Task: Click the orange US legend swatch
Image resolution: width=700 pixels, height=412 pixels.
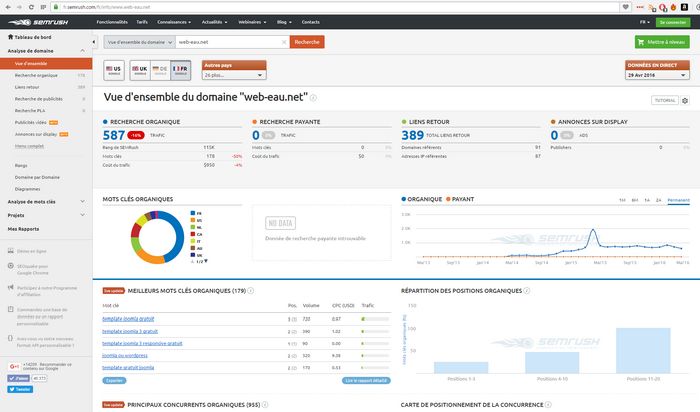Action: coord(193,220)
